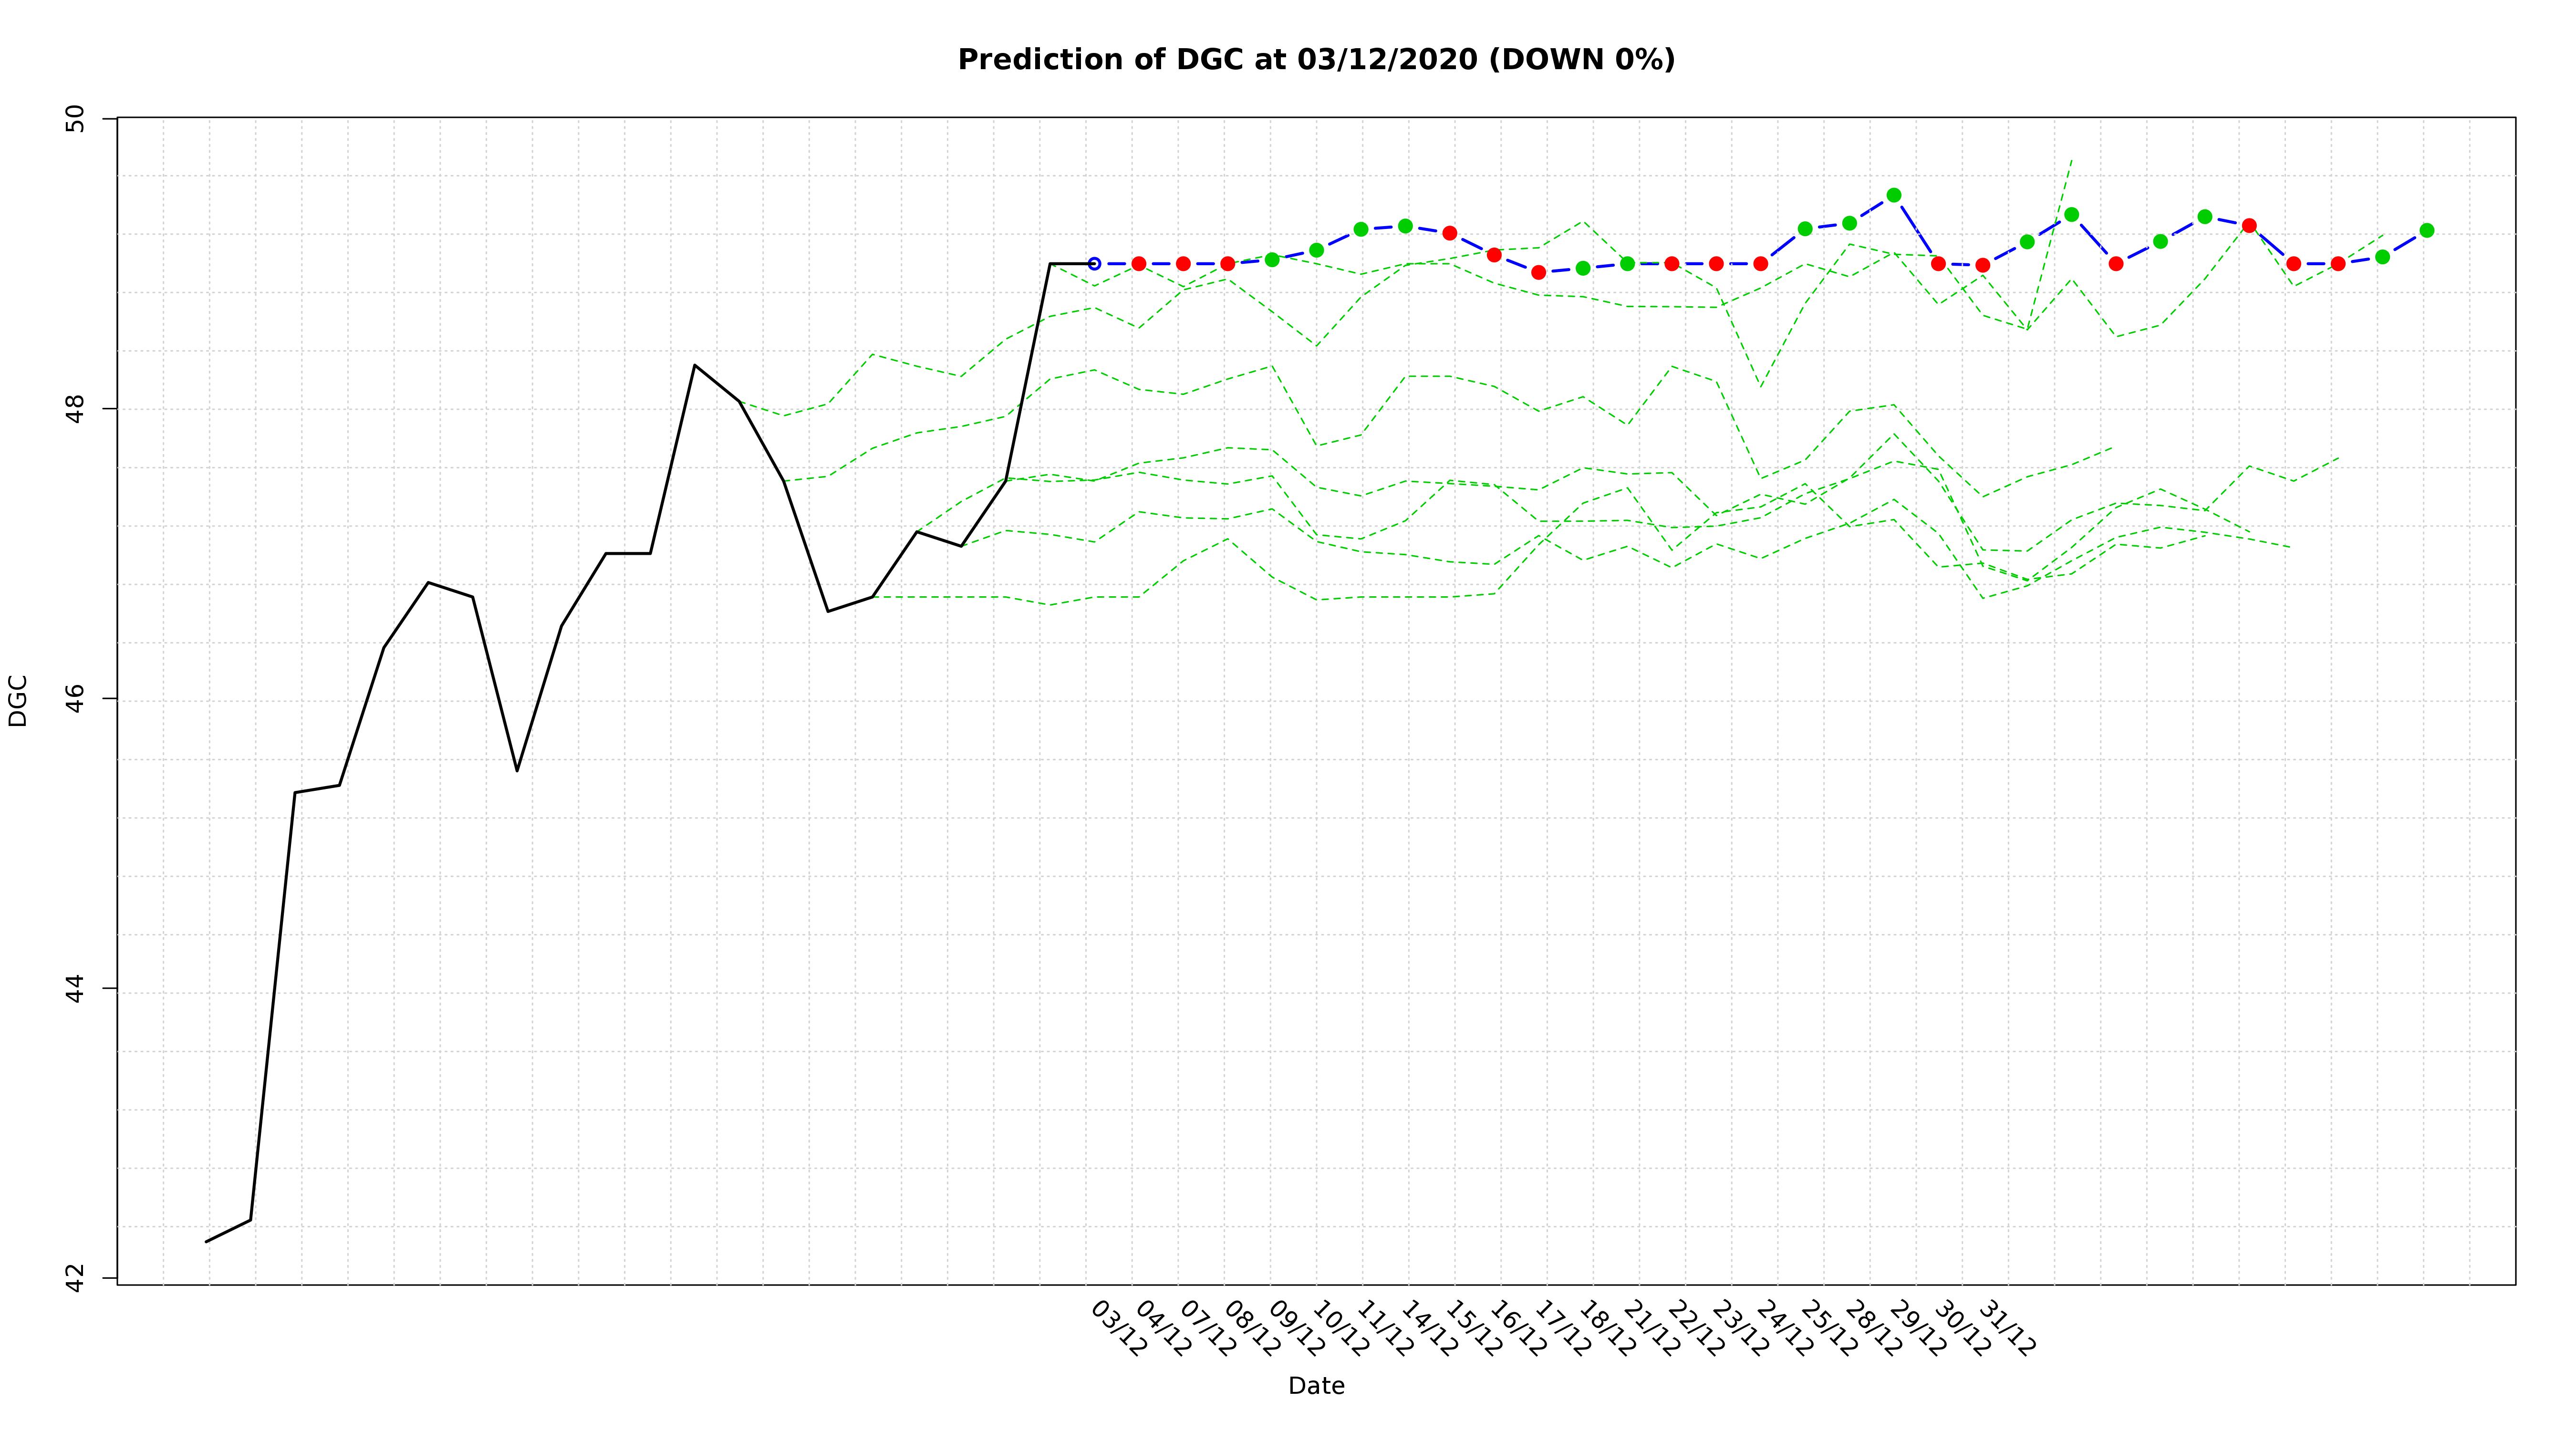This screenshot has height=1431, width=2576.
Task: Click the '48' y-axis tick label
Action: pos(75,409)
